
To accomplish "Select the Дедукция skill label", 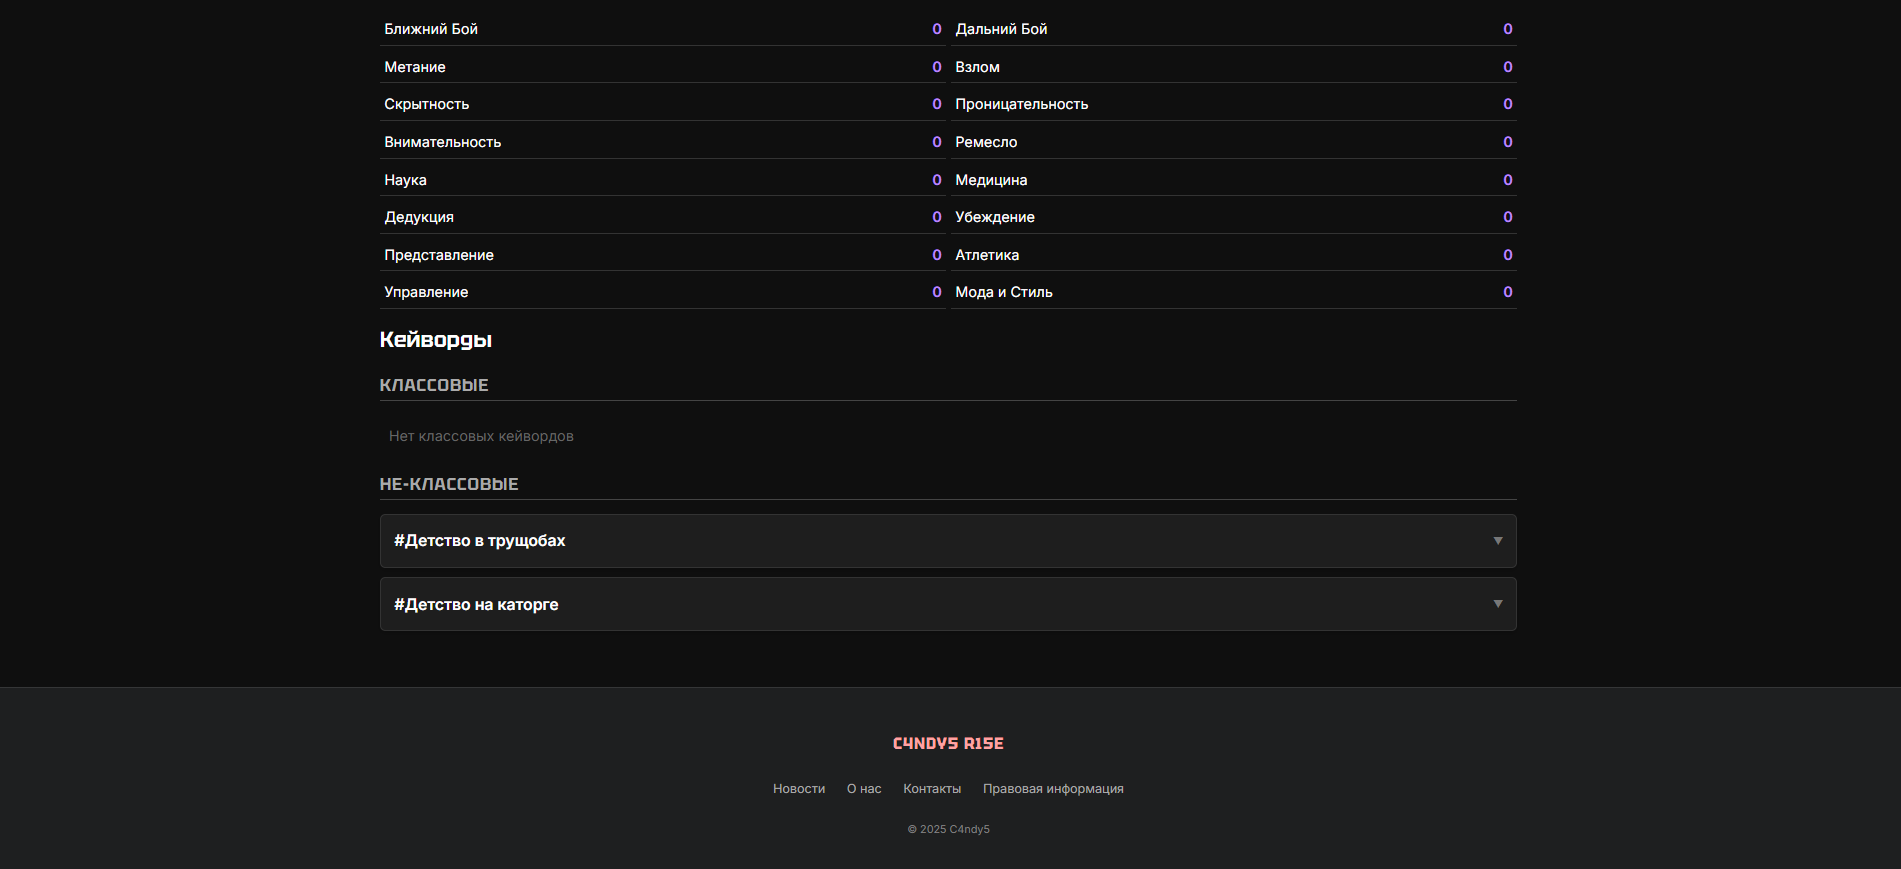I will point(419,217).
